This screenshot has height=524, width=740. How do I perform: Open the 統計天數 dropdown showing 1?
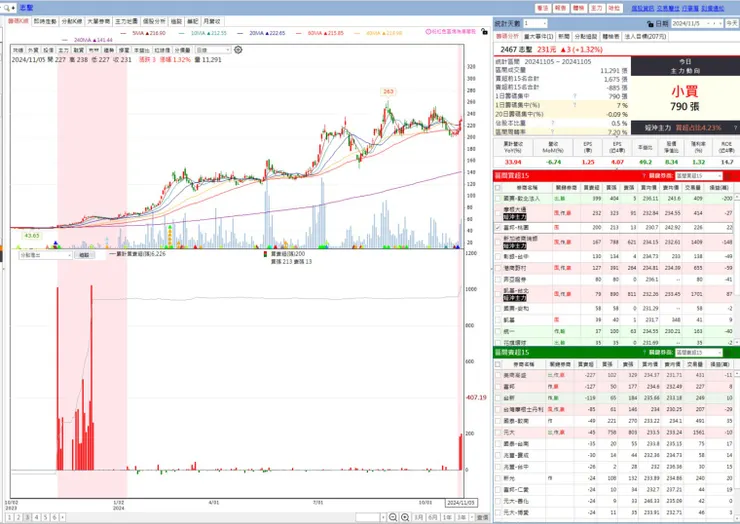(x=535, y=23)
